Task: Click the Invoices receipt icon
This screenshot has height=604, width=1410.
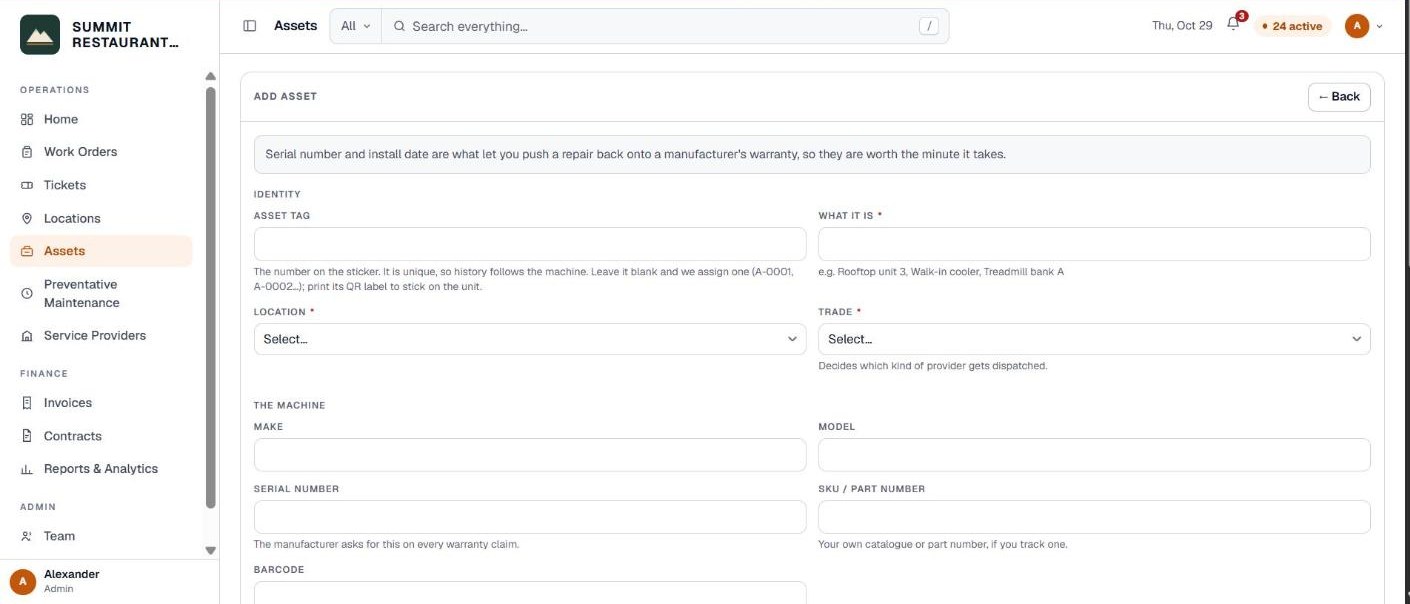Action: 27,403
